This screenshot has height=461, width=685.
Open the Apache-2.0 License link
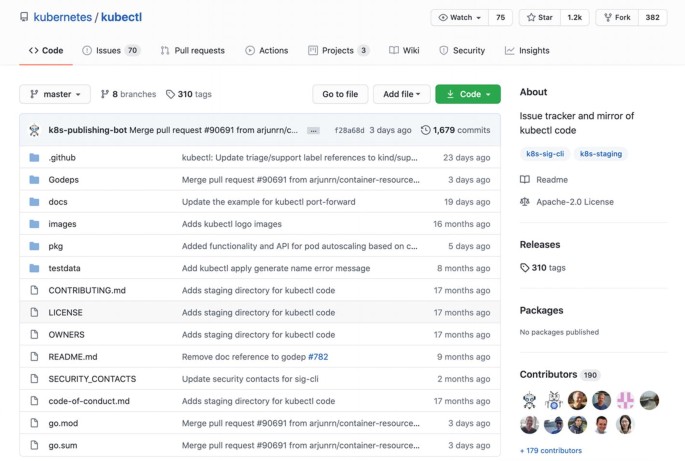point(575,202)
